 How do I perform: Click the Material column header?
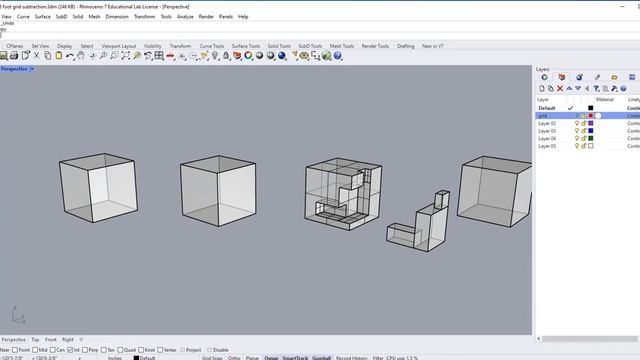[x=604, y=100]
